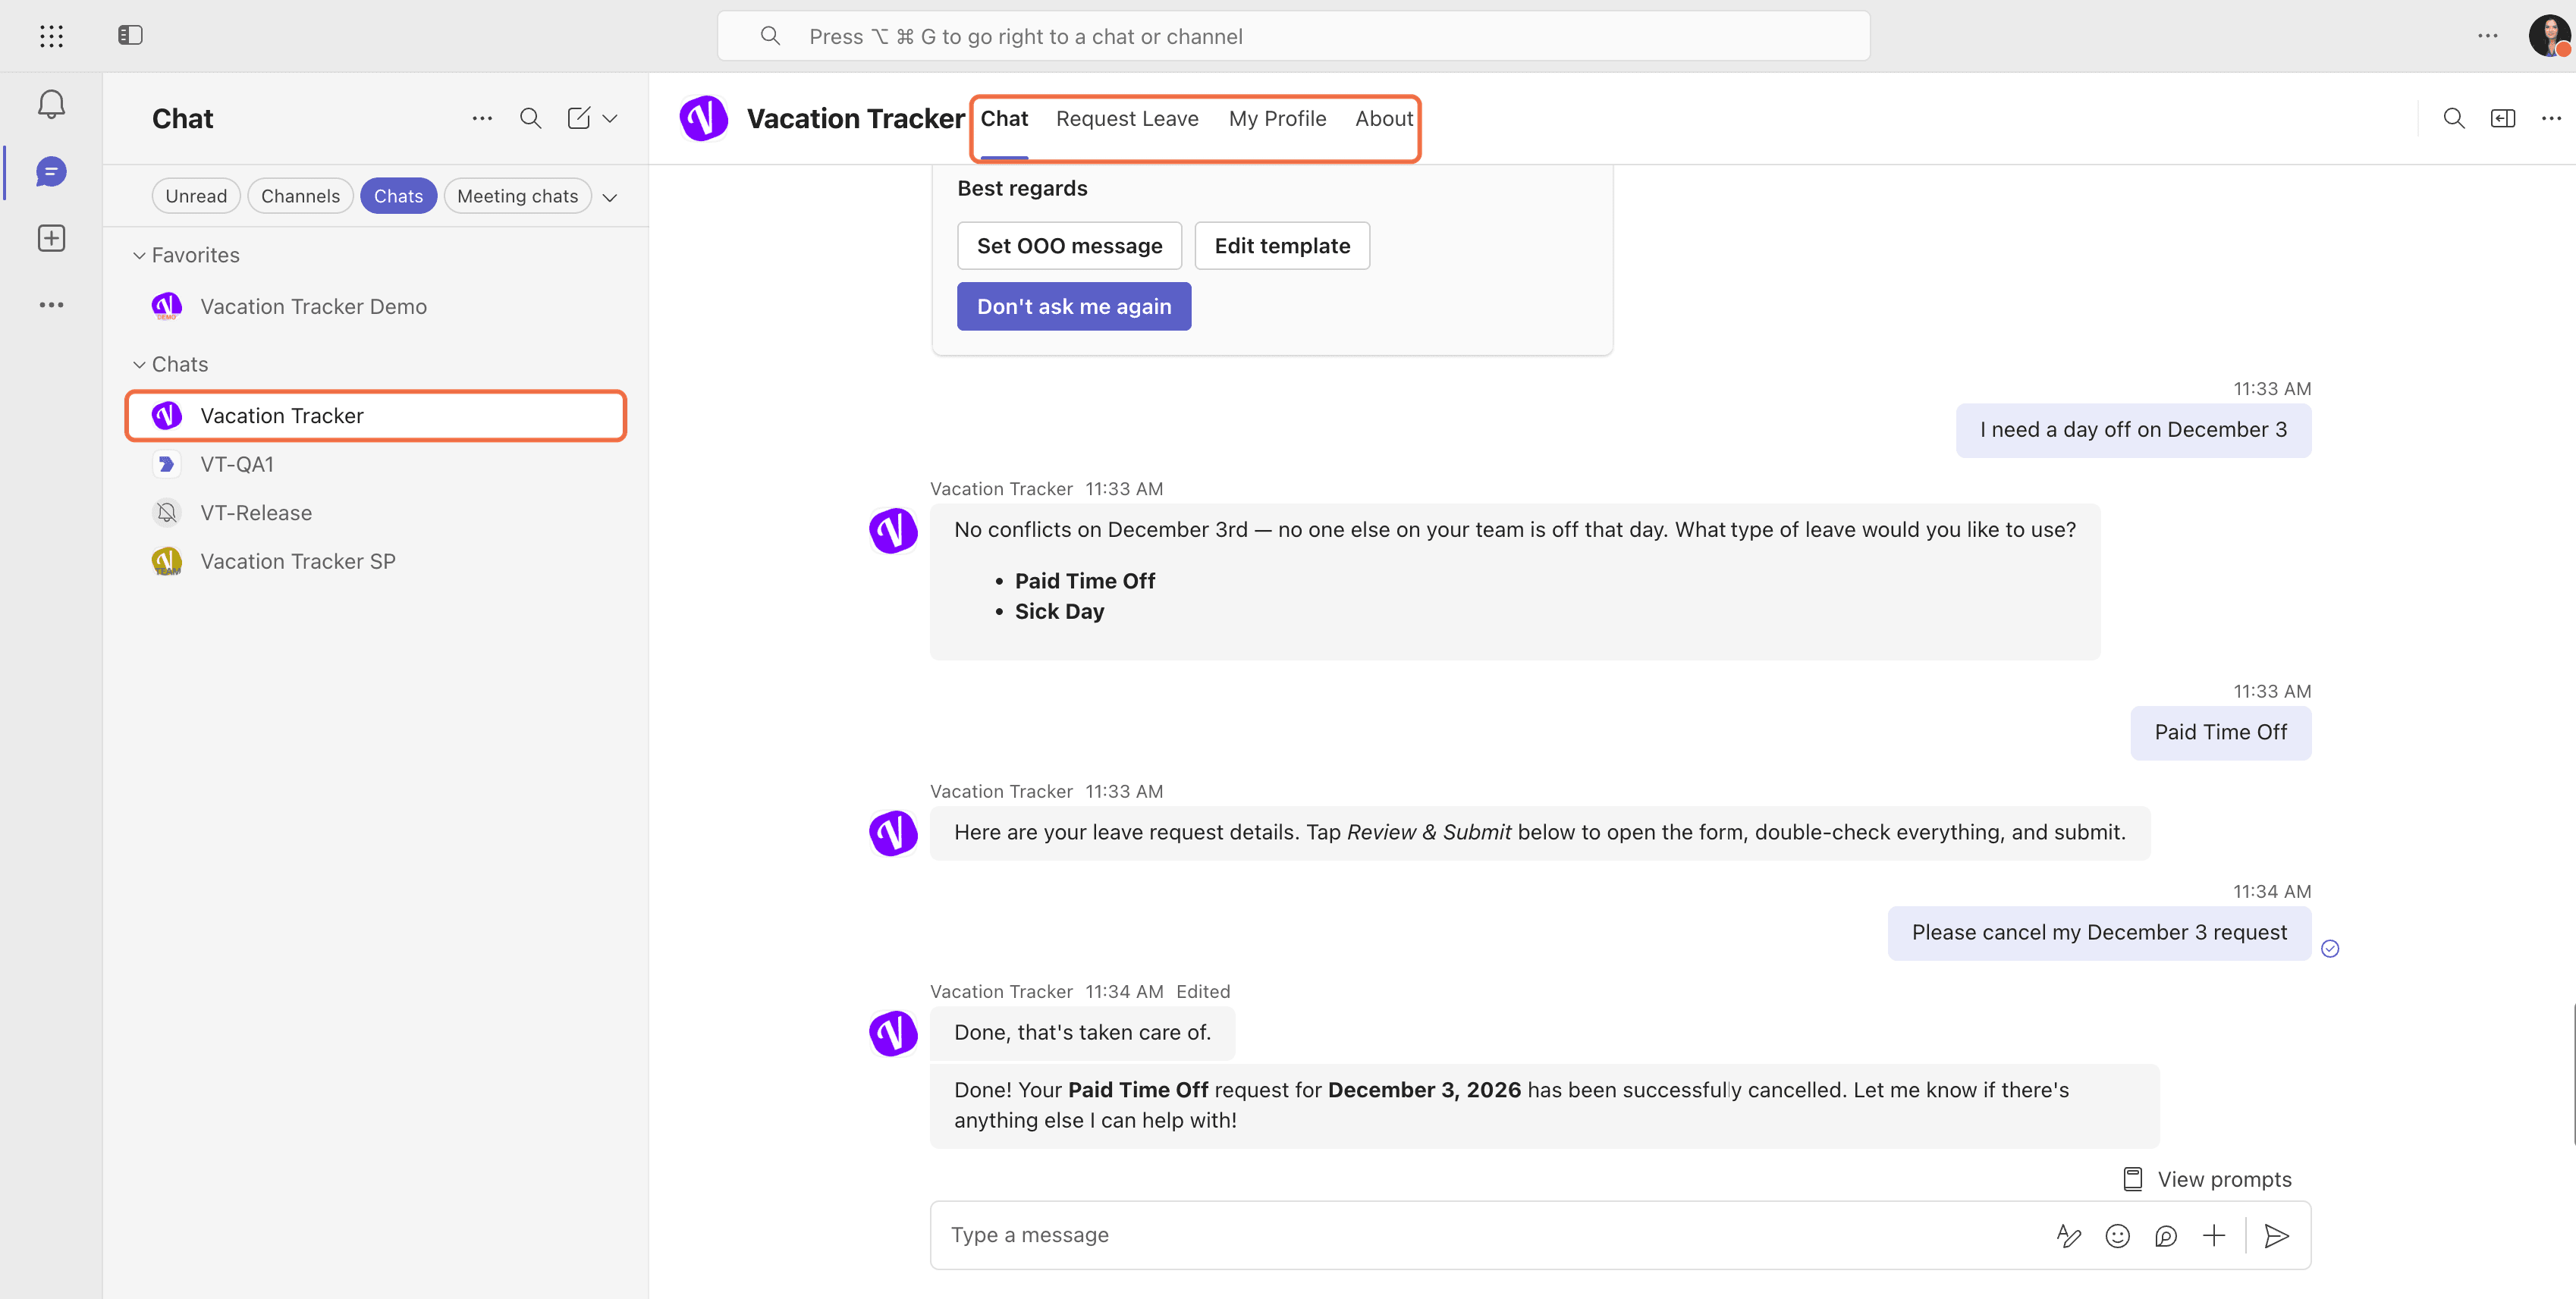The image size is (2576, 1299).
Task: Open the message format icon
Action: pyautogui.click(x=2068, y=1236)
